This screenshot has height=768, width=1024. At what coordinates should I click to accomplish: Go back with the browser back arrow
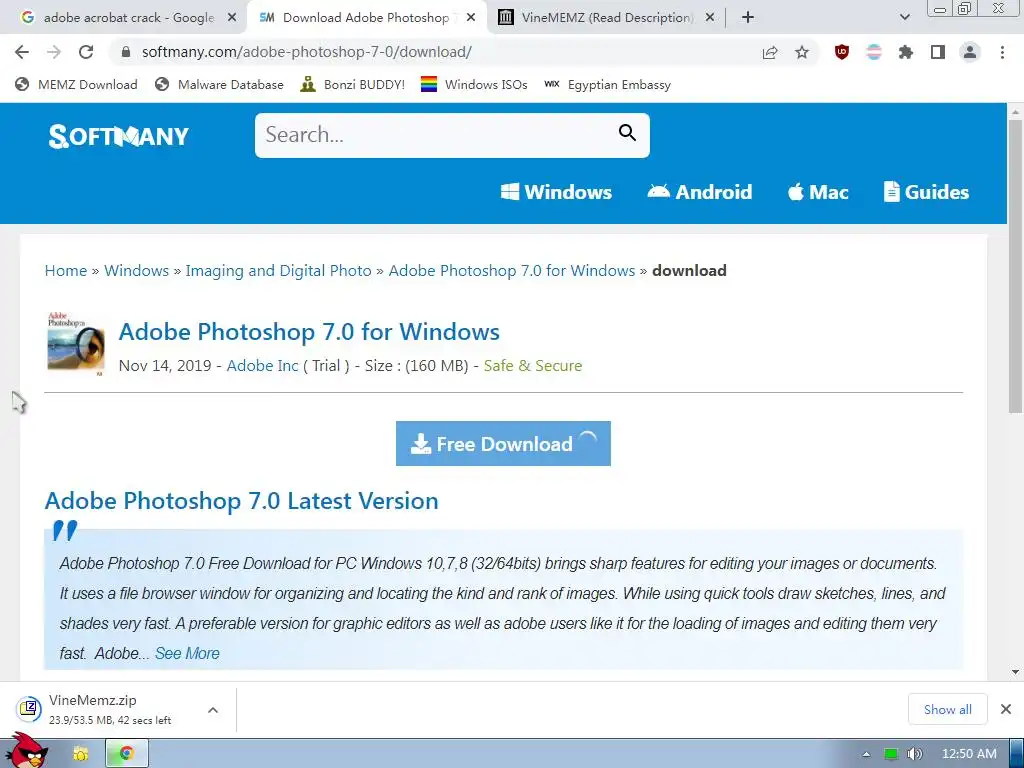tap(22, 52)
